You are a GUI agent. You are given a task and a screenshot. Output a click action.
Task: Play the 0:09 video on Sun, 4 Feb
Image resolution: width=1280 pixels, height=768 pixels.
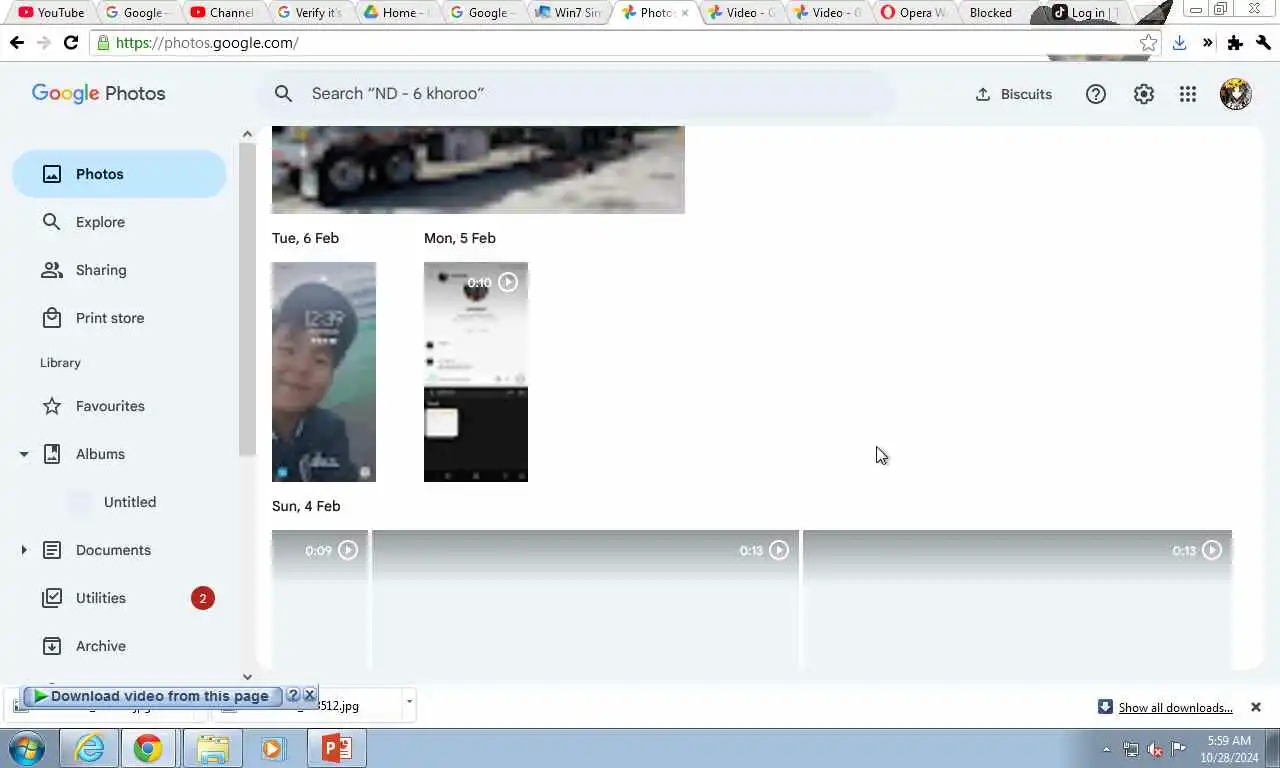[x=347, y=550]
